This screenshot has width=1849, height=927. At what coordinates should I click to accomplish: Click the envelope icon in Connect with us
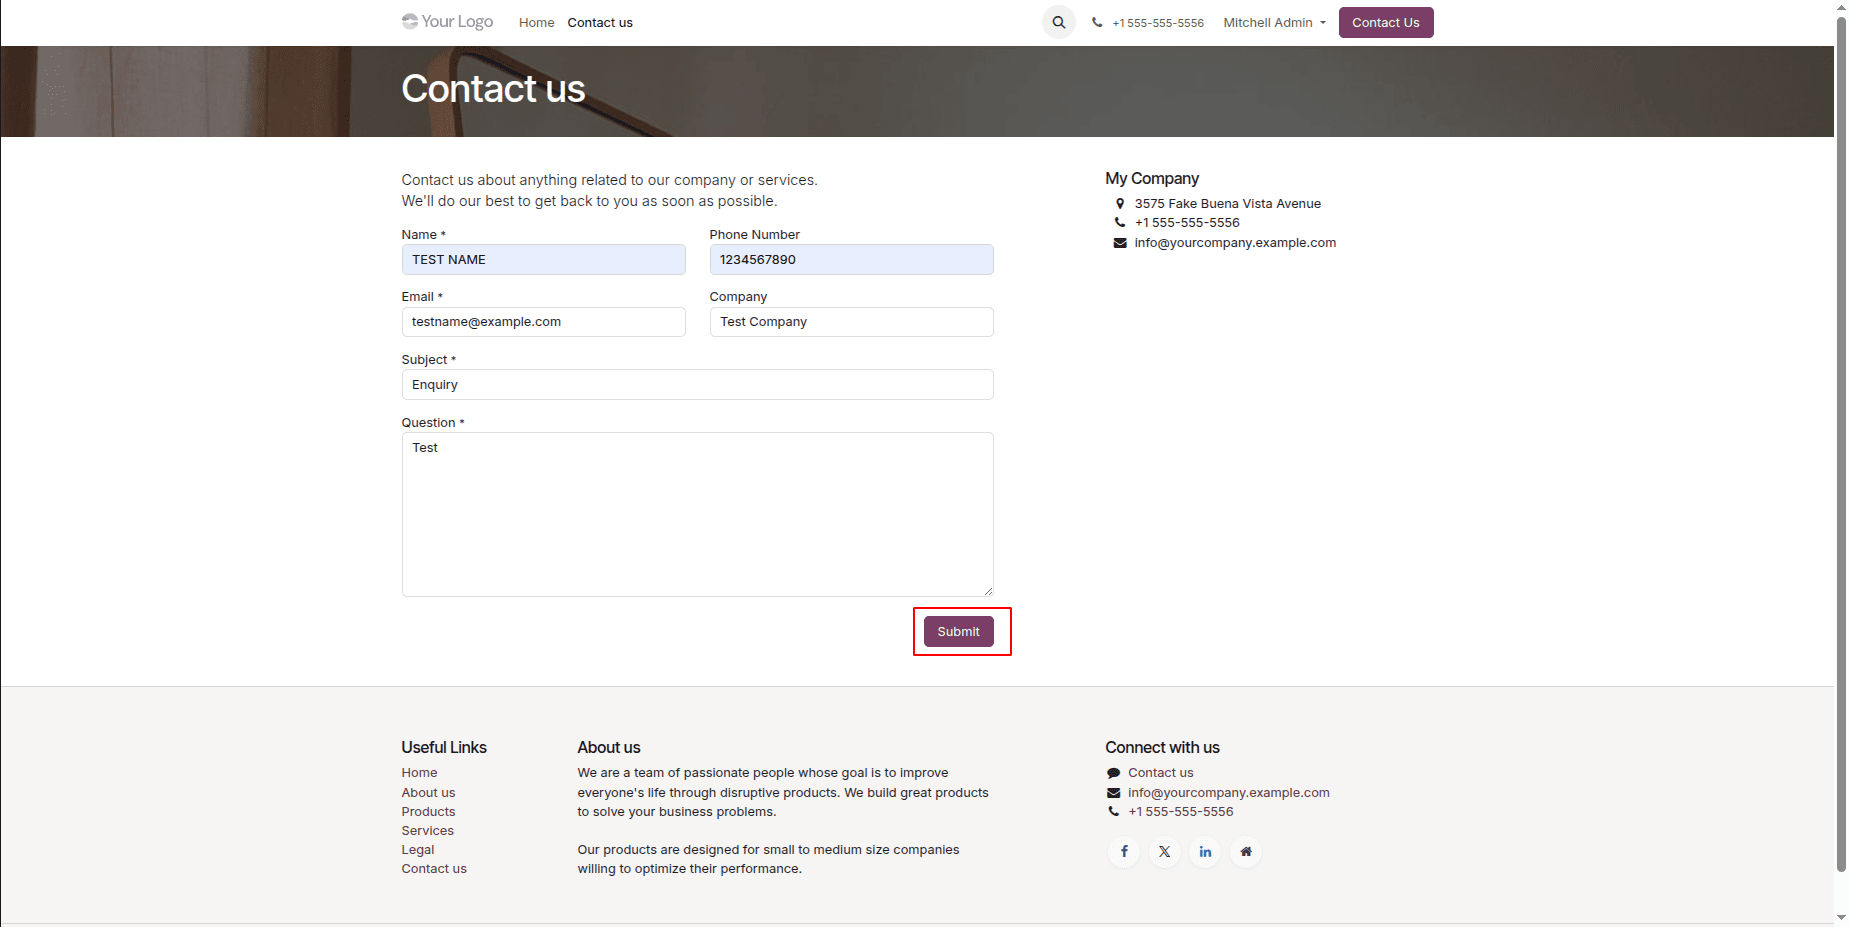[x=1113, y=793]
